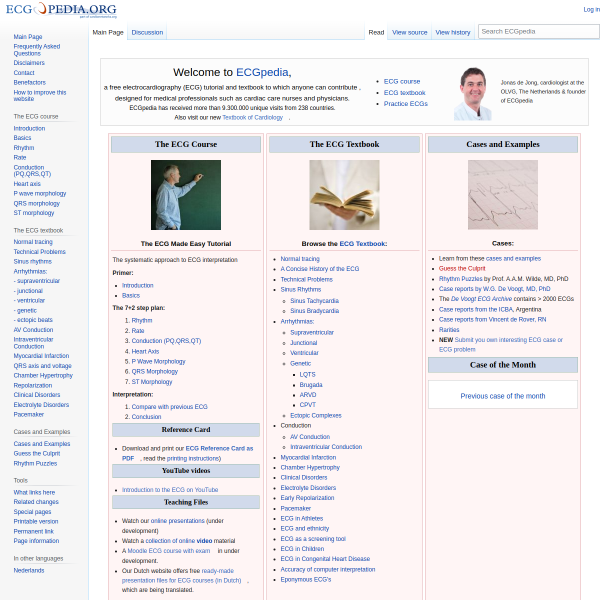The image size is (600, 600).
Task: Open the red Guess the Culprit link
Action: tap(462, 269)
